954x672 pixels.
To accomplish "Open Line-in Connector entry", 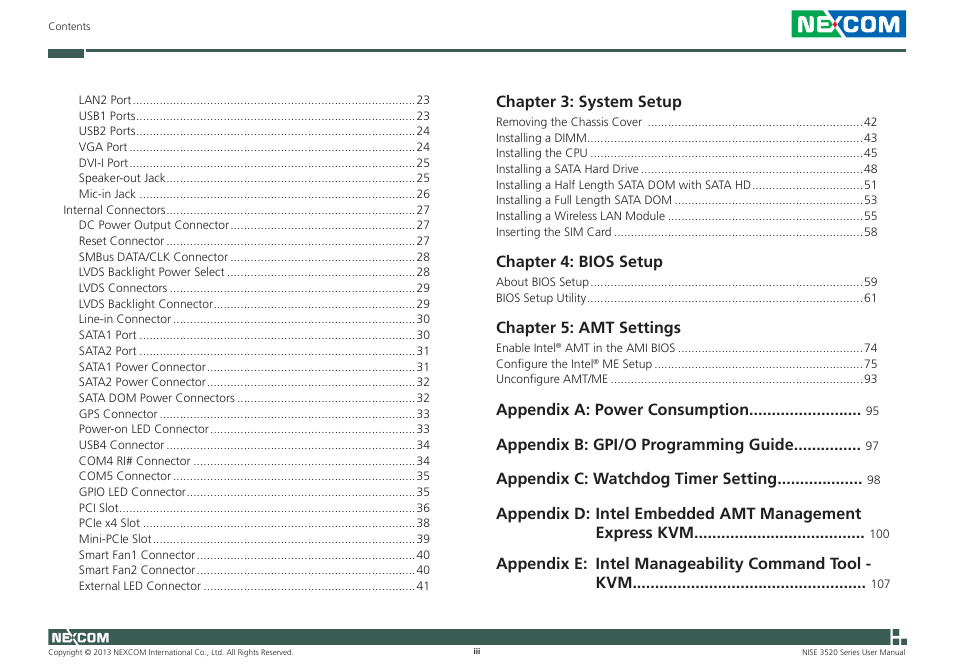I will (x=254, y=319).
